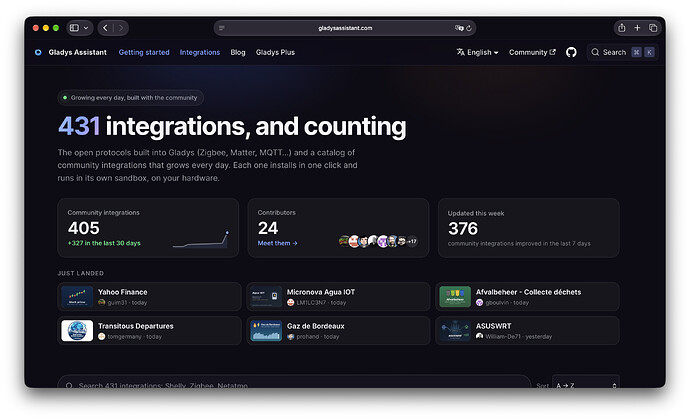Click the Community integrations 405 stat card
690x420 pixels.
(148, 228)
